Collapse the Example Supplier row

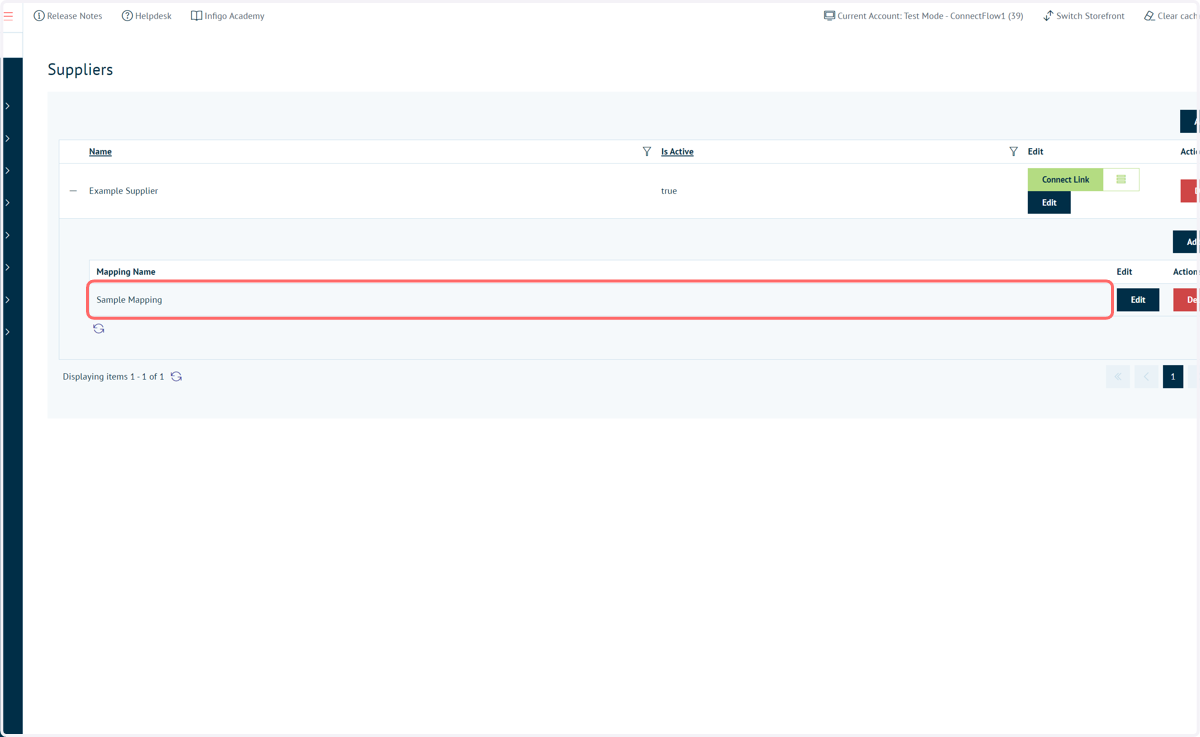[x=73, y=191]
